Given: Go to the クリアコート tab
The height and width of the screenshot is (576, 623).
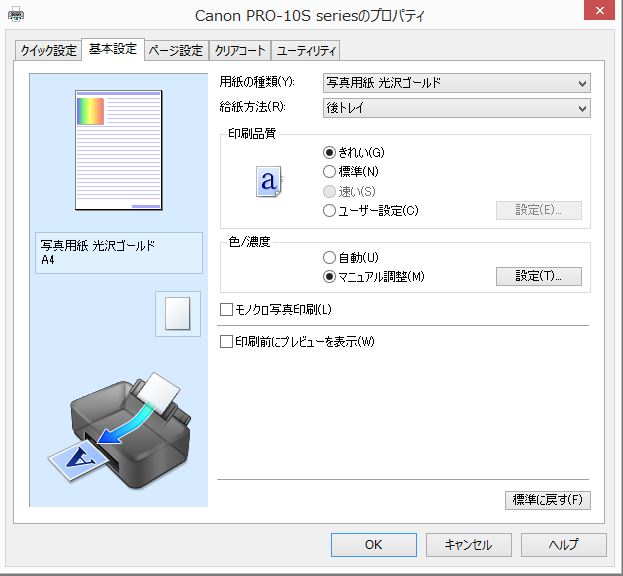Looking at the screenshot, I should click(x=240, y=50).
